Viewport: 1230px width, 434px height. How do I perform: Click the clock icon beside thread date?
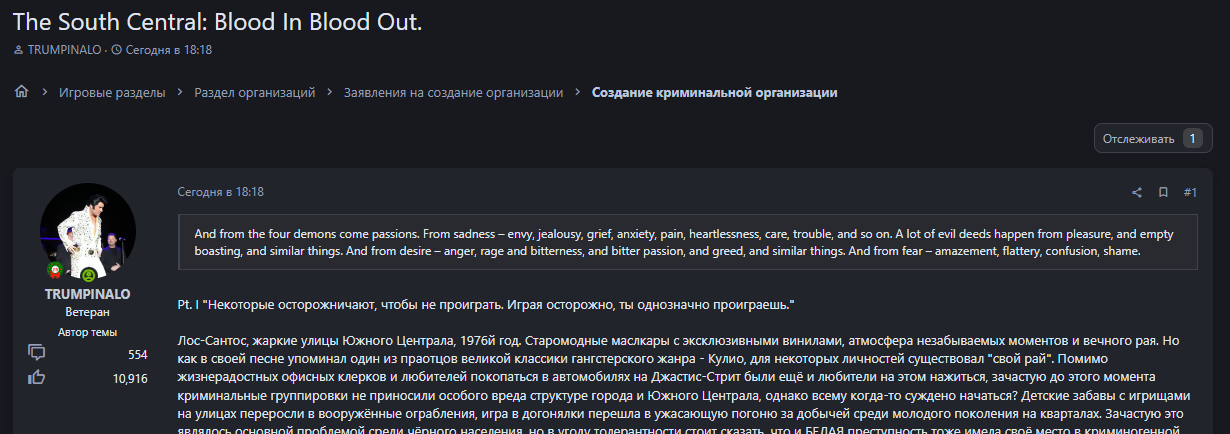coord(116,49)
